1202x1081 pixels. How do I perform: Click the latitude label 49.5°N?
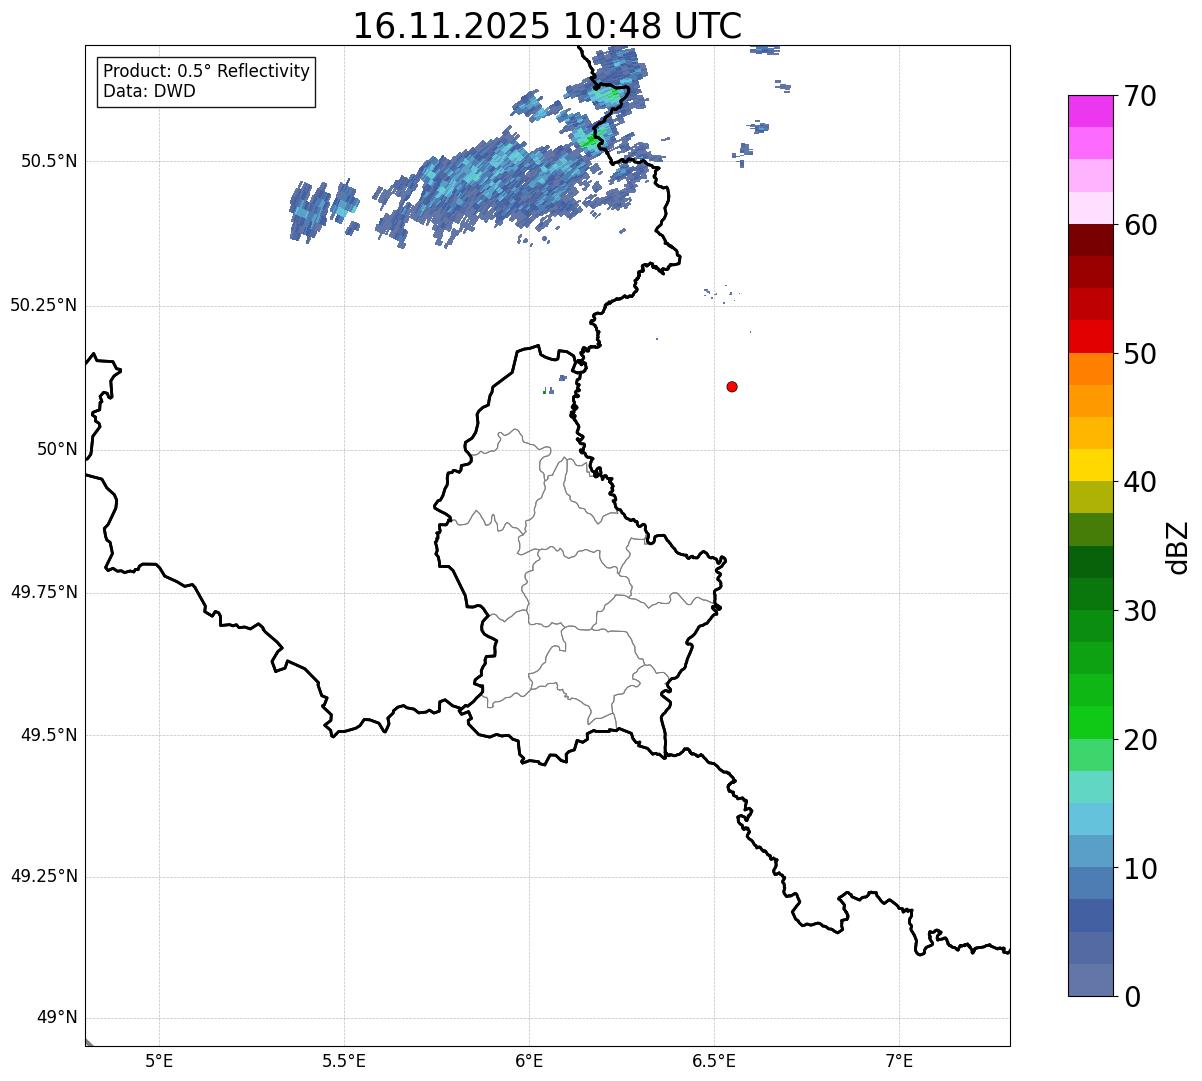pos(48,735)
